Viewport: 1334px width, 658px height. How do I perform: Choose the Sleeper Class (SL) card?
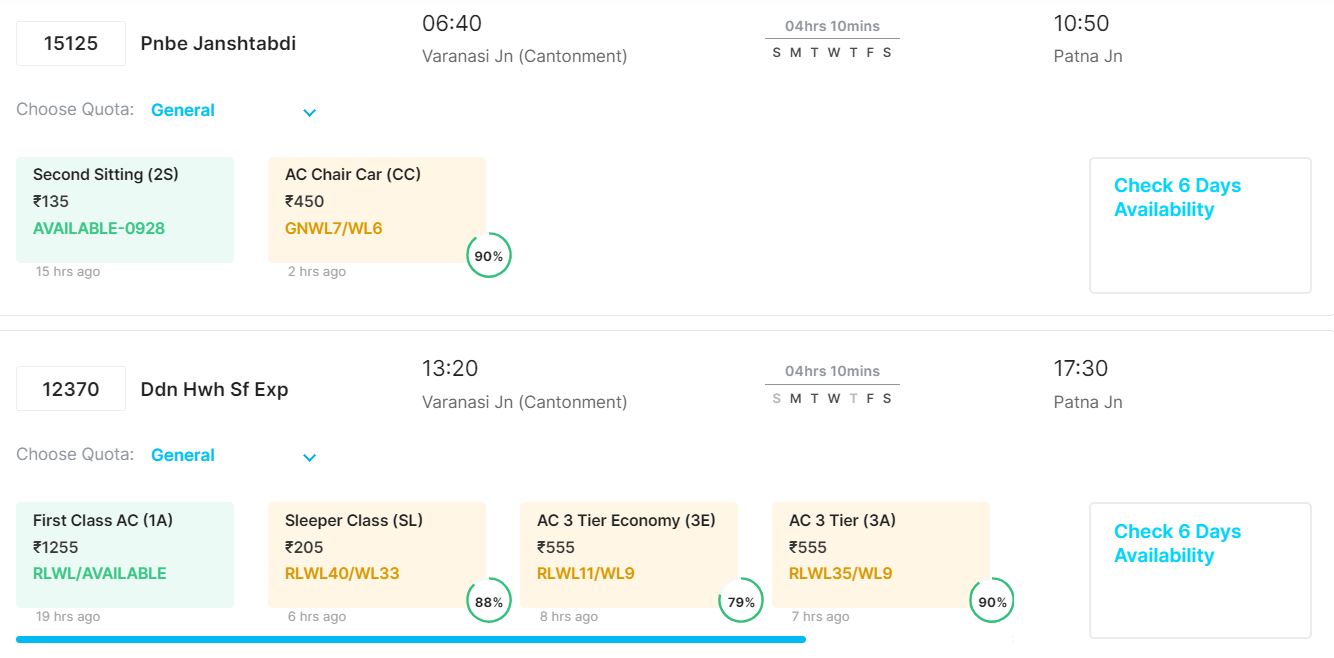click(x=377, y=554)
